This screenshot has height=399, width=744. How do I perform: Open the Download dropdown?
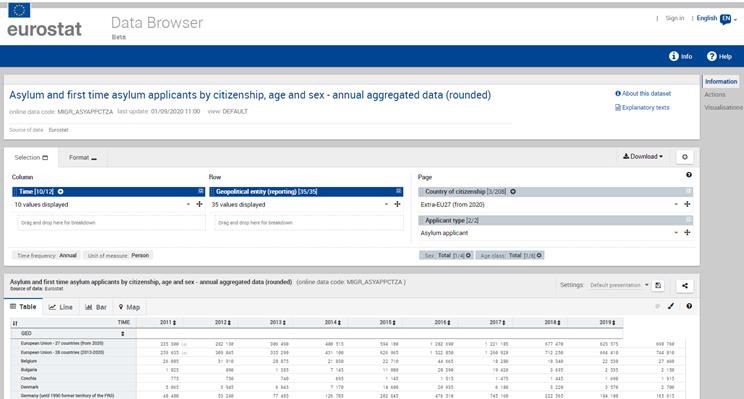[643, 157]
